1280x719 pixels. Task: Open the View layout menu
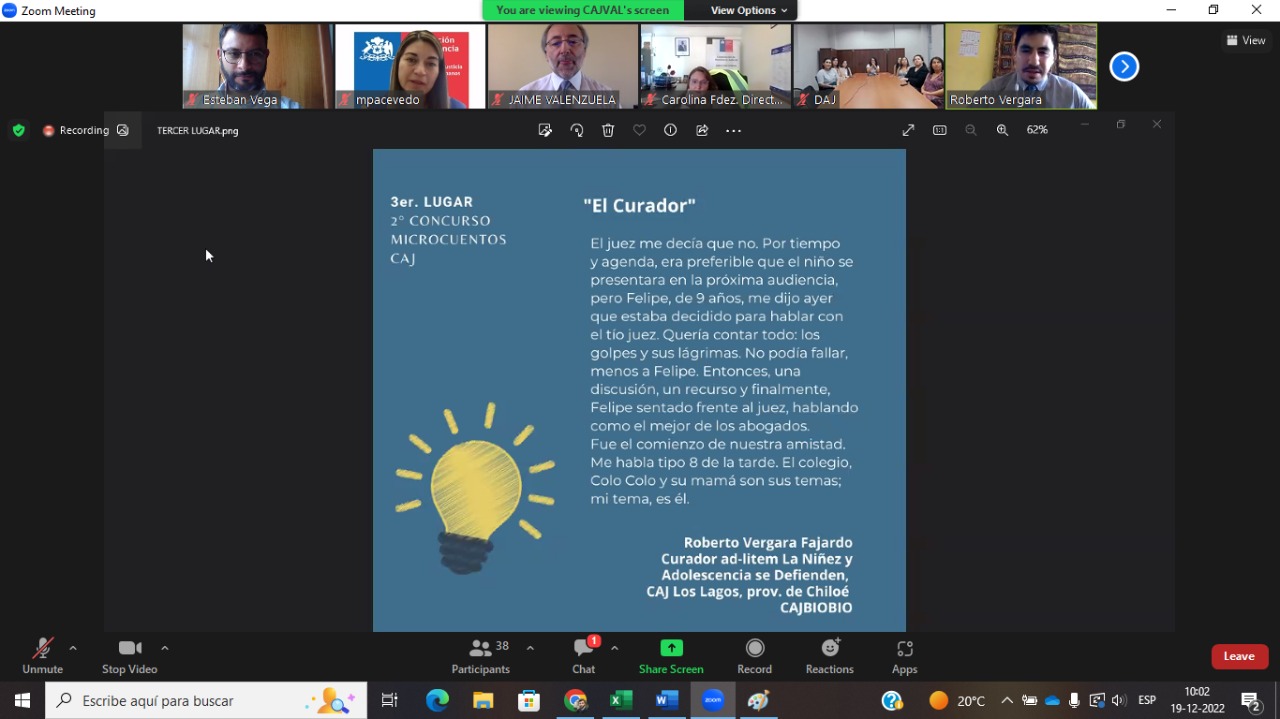point(1246,40)
